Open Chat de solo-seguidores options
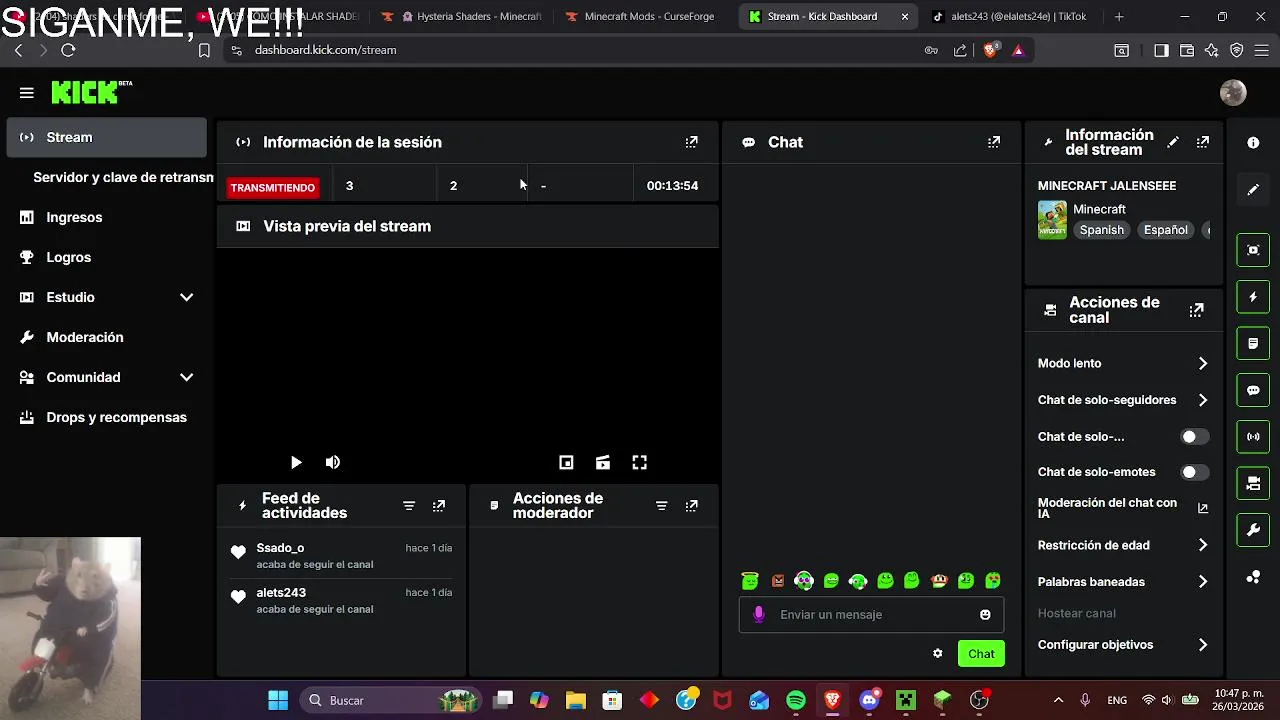The height and width of the screenshot is (720, 1280). coord(1123,400)
